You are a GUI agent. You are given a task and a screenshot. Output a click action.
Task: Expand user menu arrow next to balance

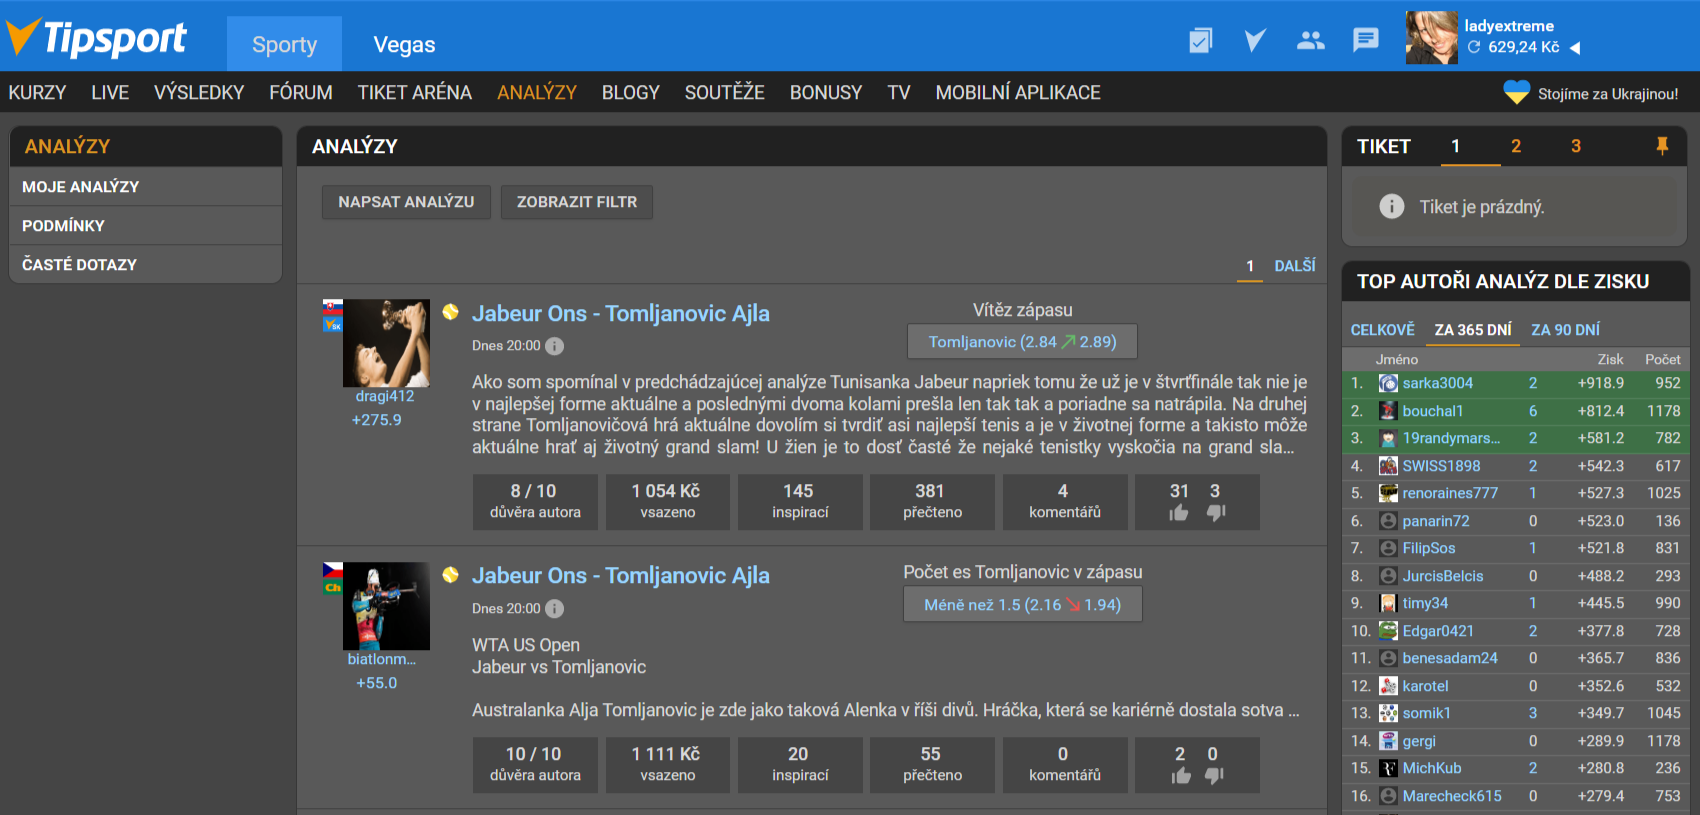1575,48
